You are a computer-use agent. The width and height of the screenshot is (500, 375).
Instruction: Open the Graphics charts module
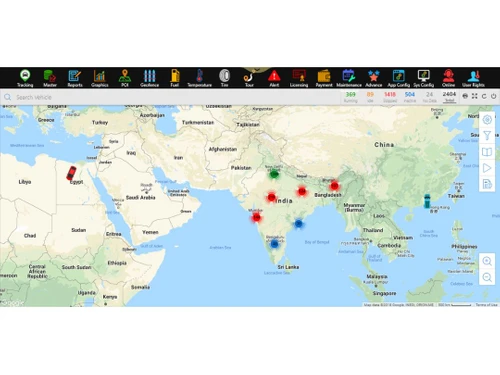[100, 78]
